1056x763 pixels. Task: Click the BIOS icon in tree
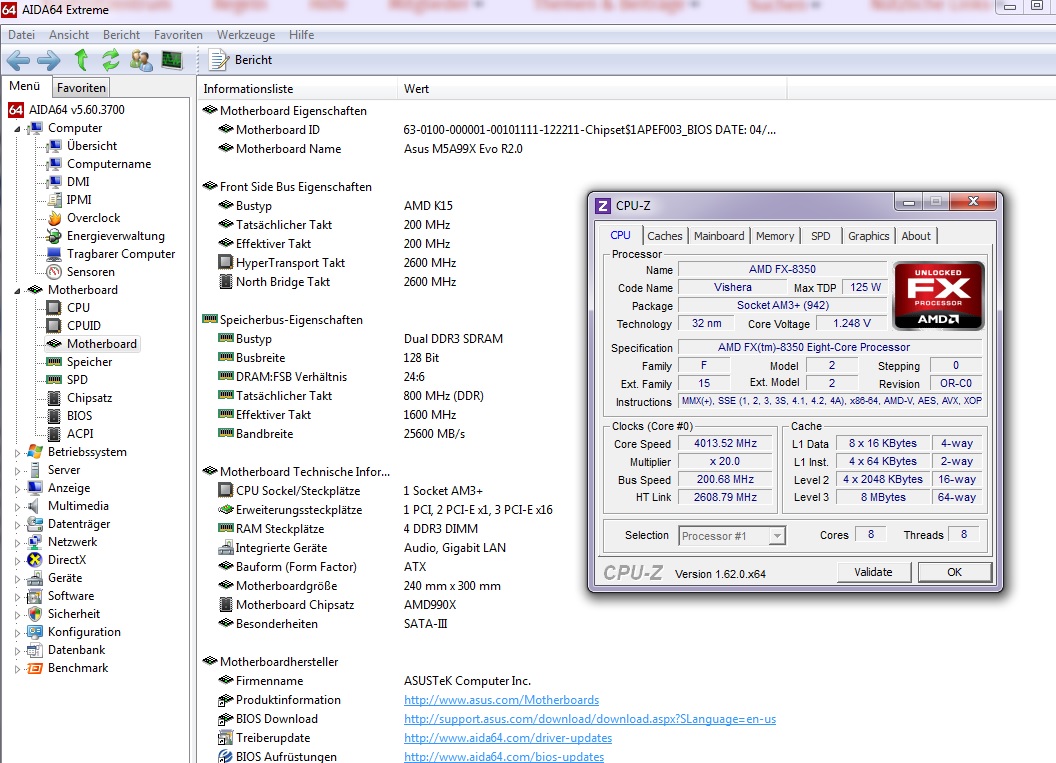click(54, 416)
